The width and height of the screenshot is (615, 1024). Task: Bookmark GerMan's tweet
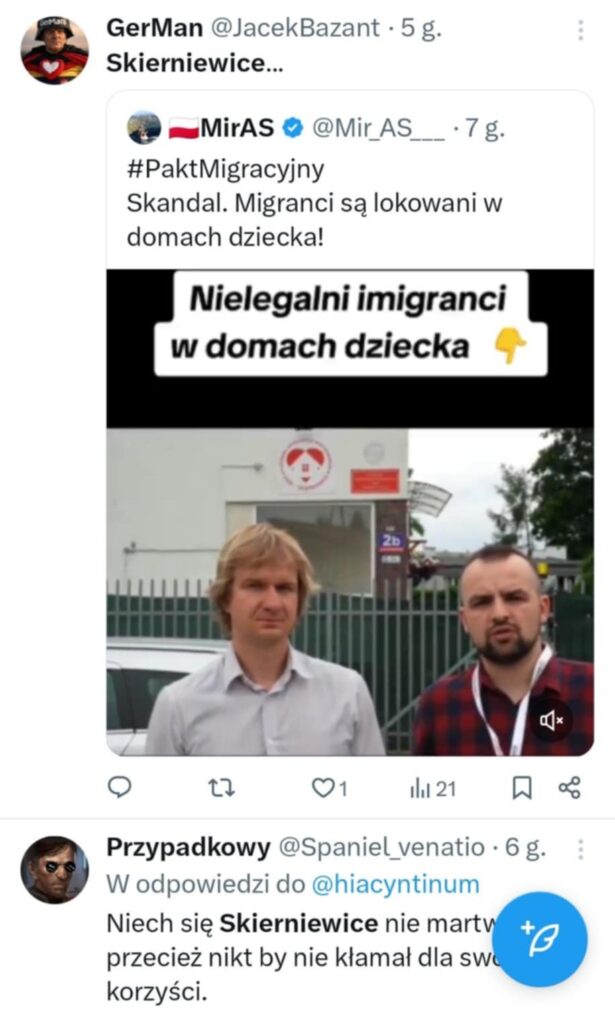(521, 788)
